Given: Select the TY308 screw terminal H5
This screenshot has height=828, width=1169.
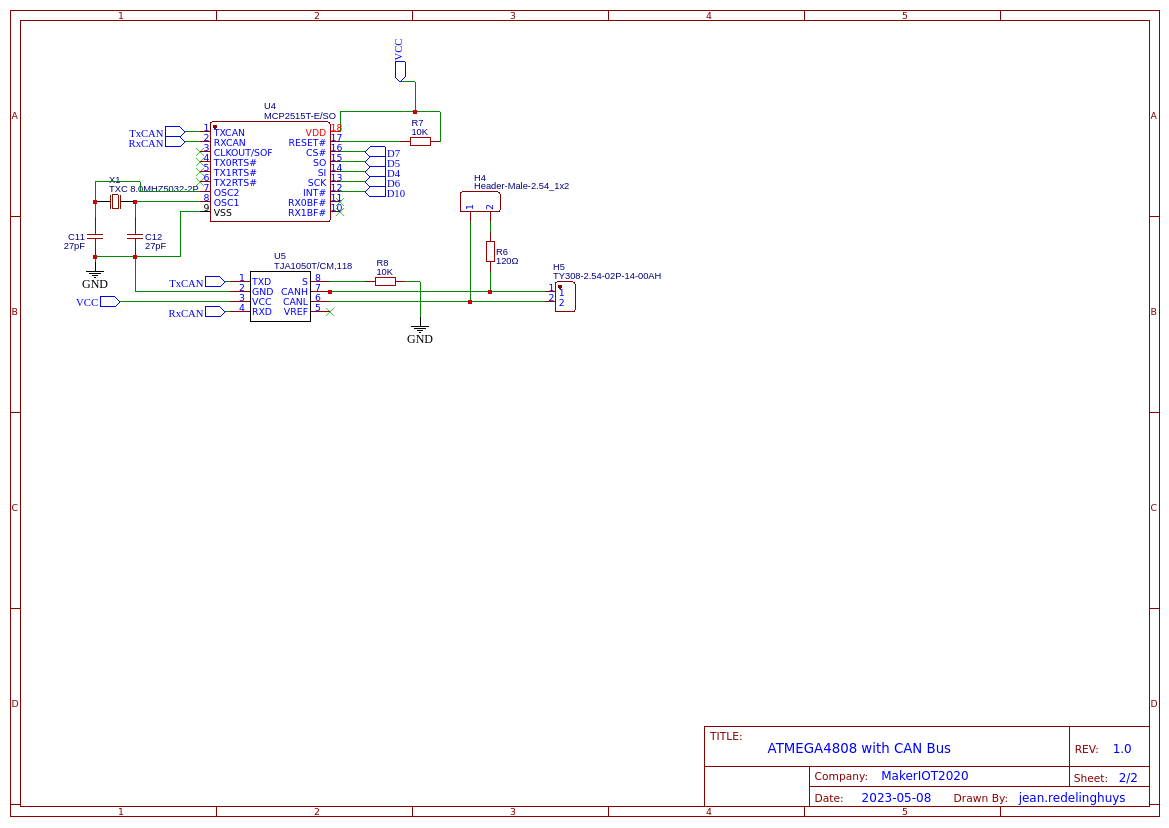Looking at the screenshot, I should click(x=564, y=295).
